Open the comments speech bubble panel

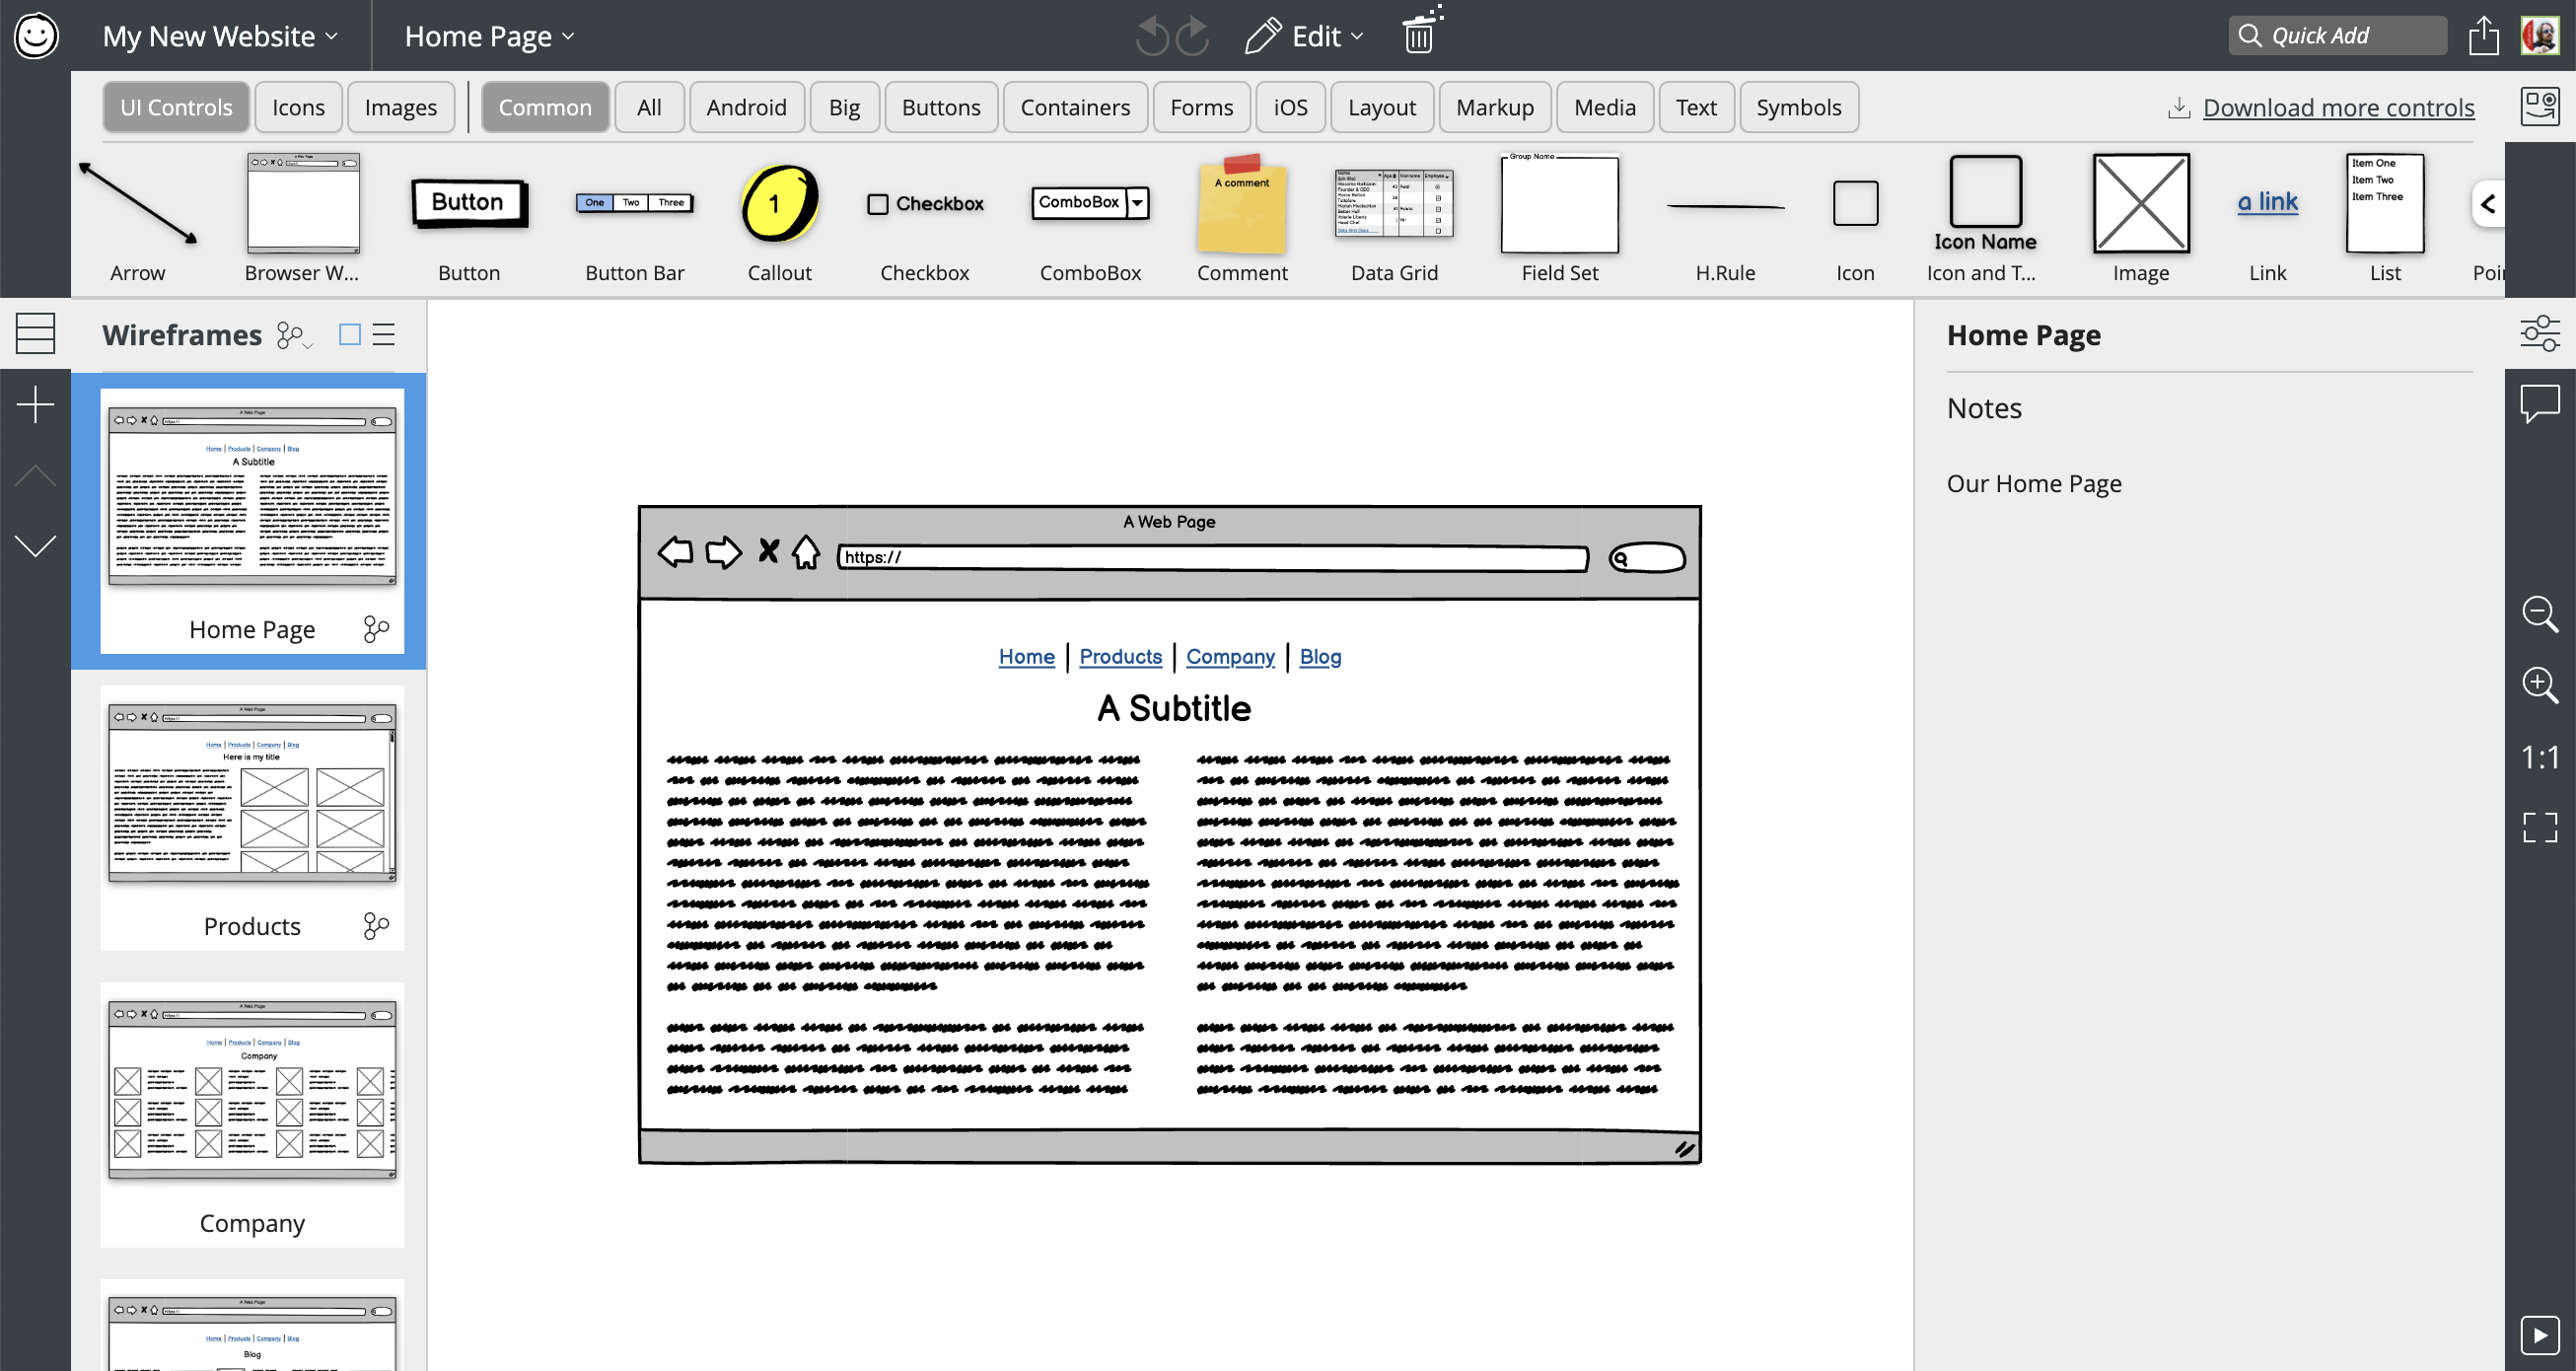pyautogui.click(x=2539, y=404)
